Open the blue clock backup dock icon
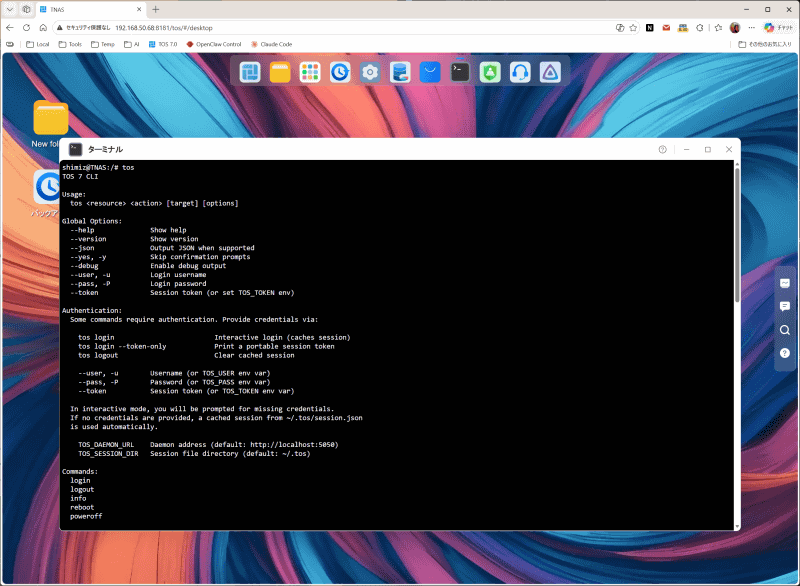Screen dimensions: 800x586 340,72
